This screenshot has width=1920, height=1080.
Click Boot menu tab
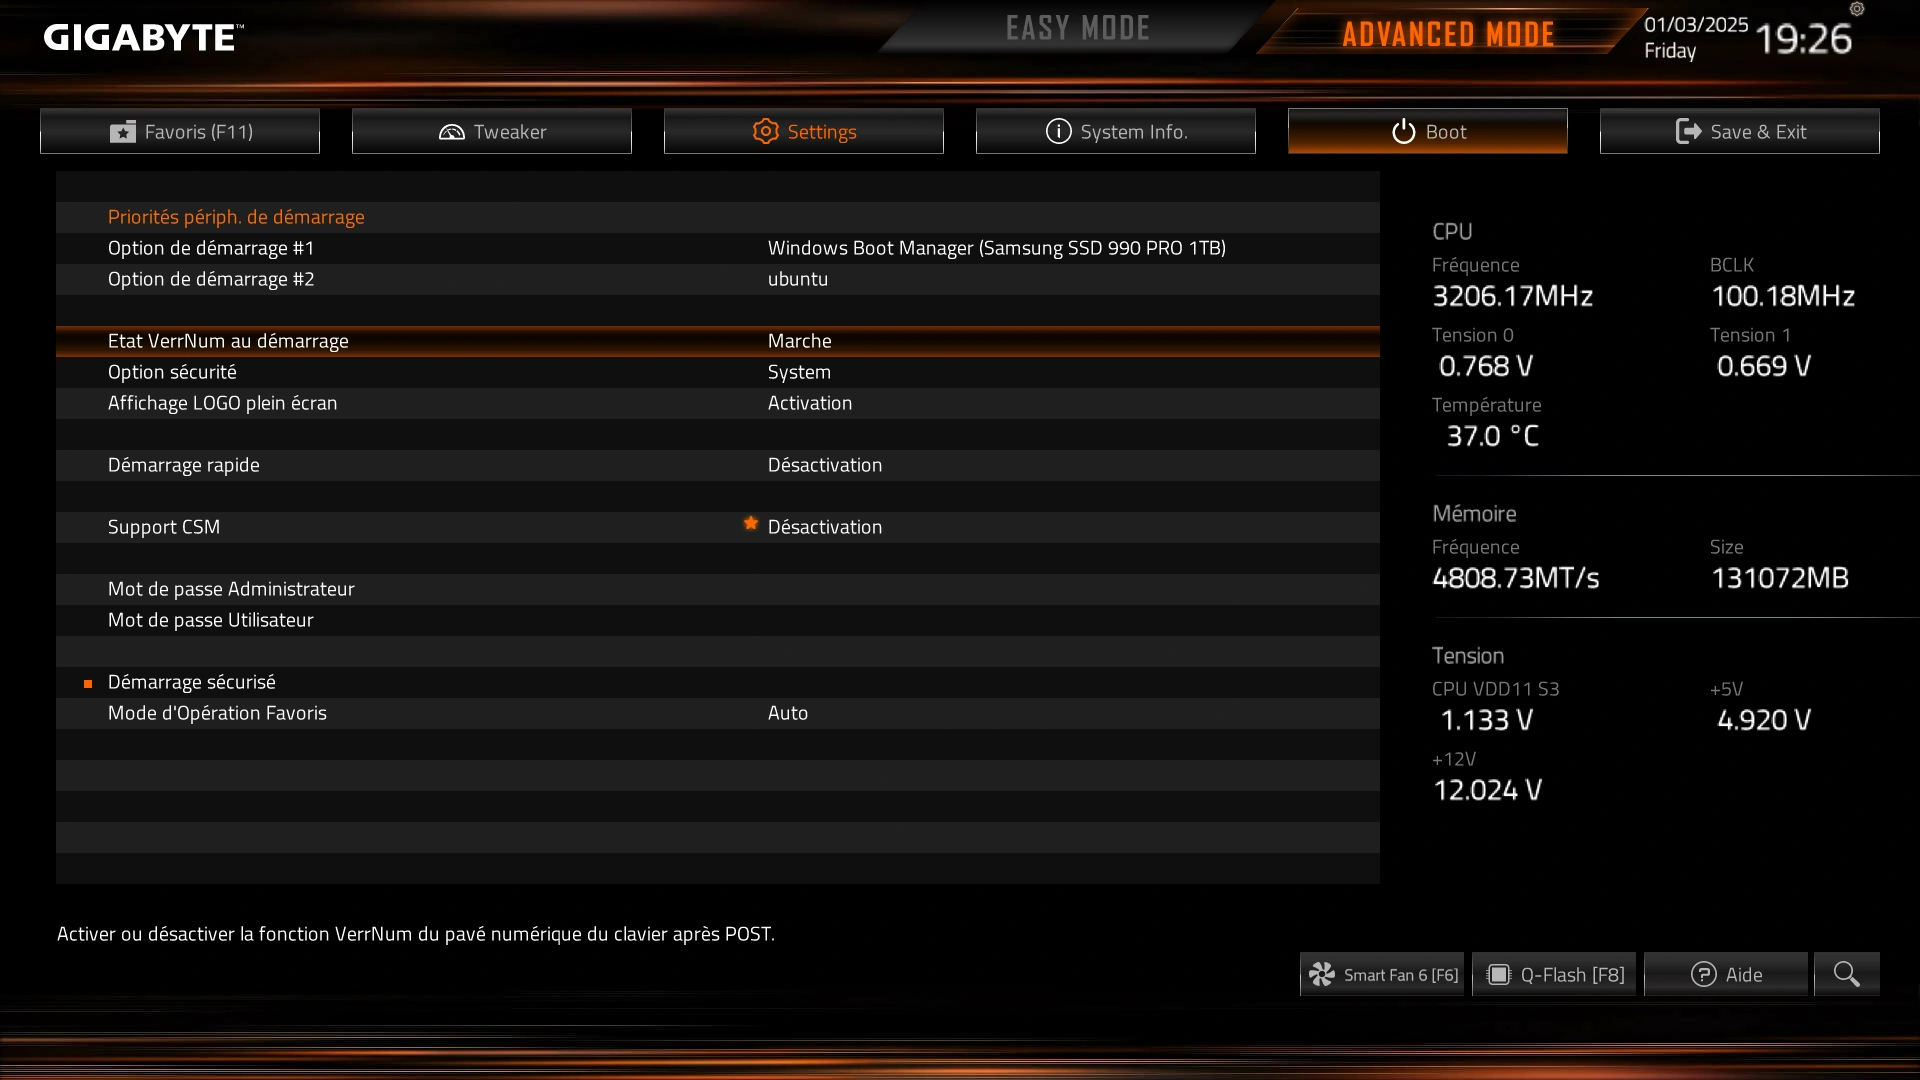(x=1427, y=131)
